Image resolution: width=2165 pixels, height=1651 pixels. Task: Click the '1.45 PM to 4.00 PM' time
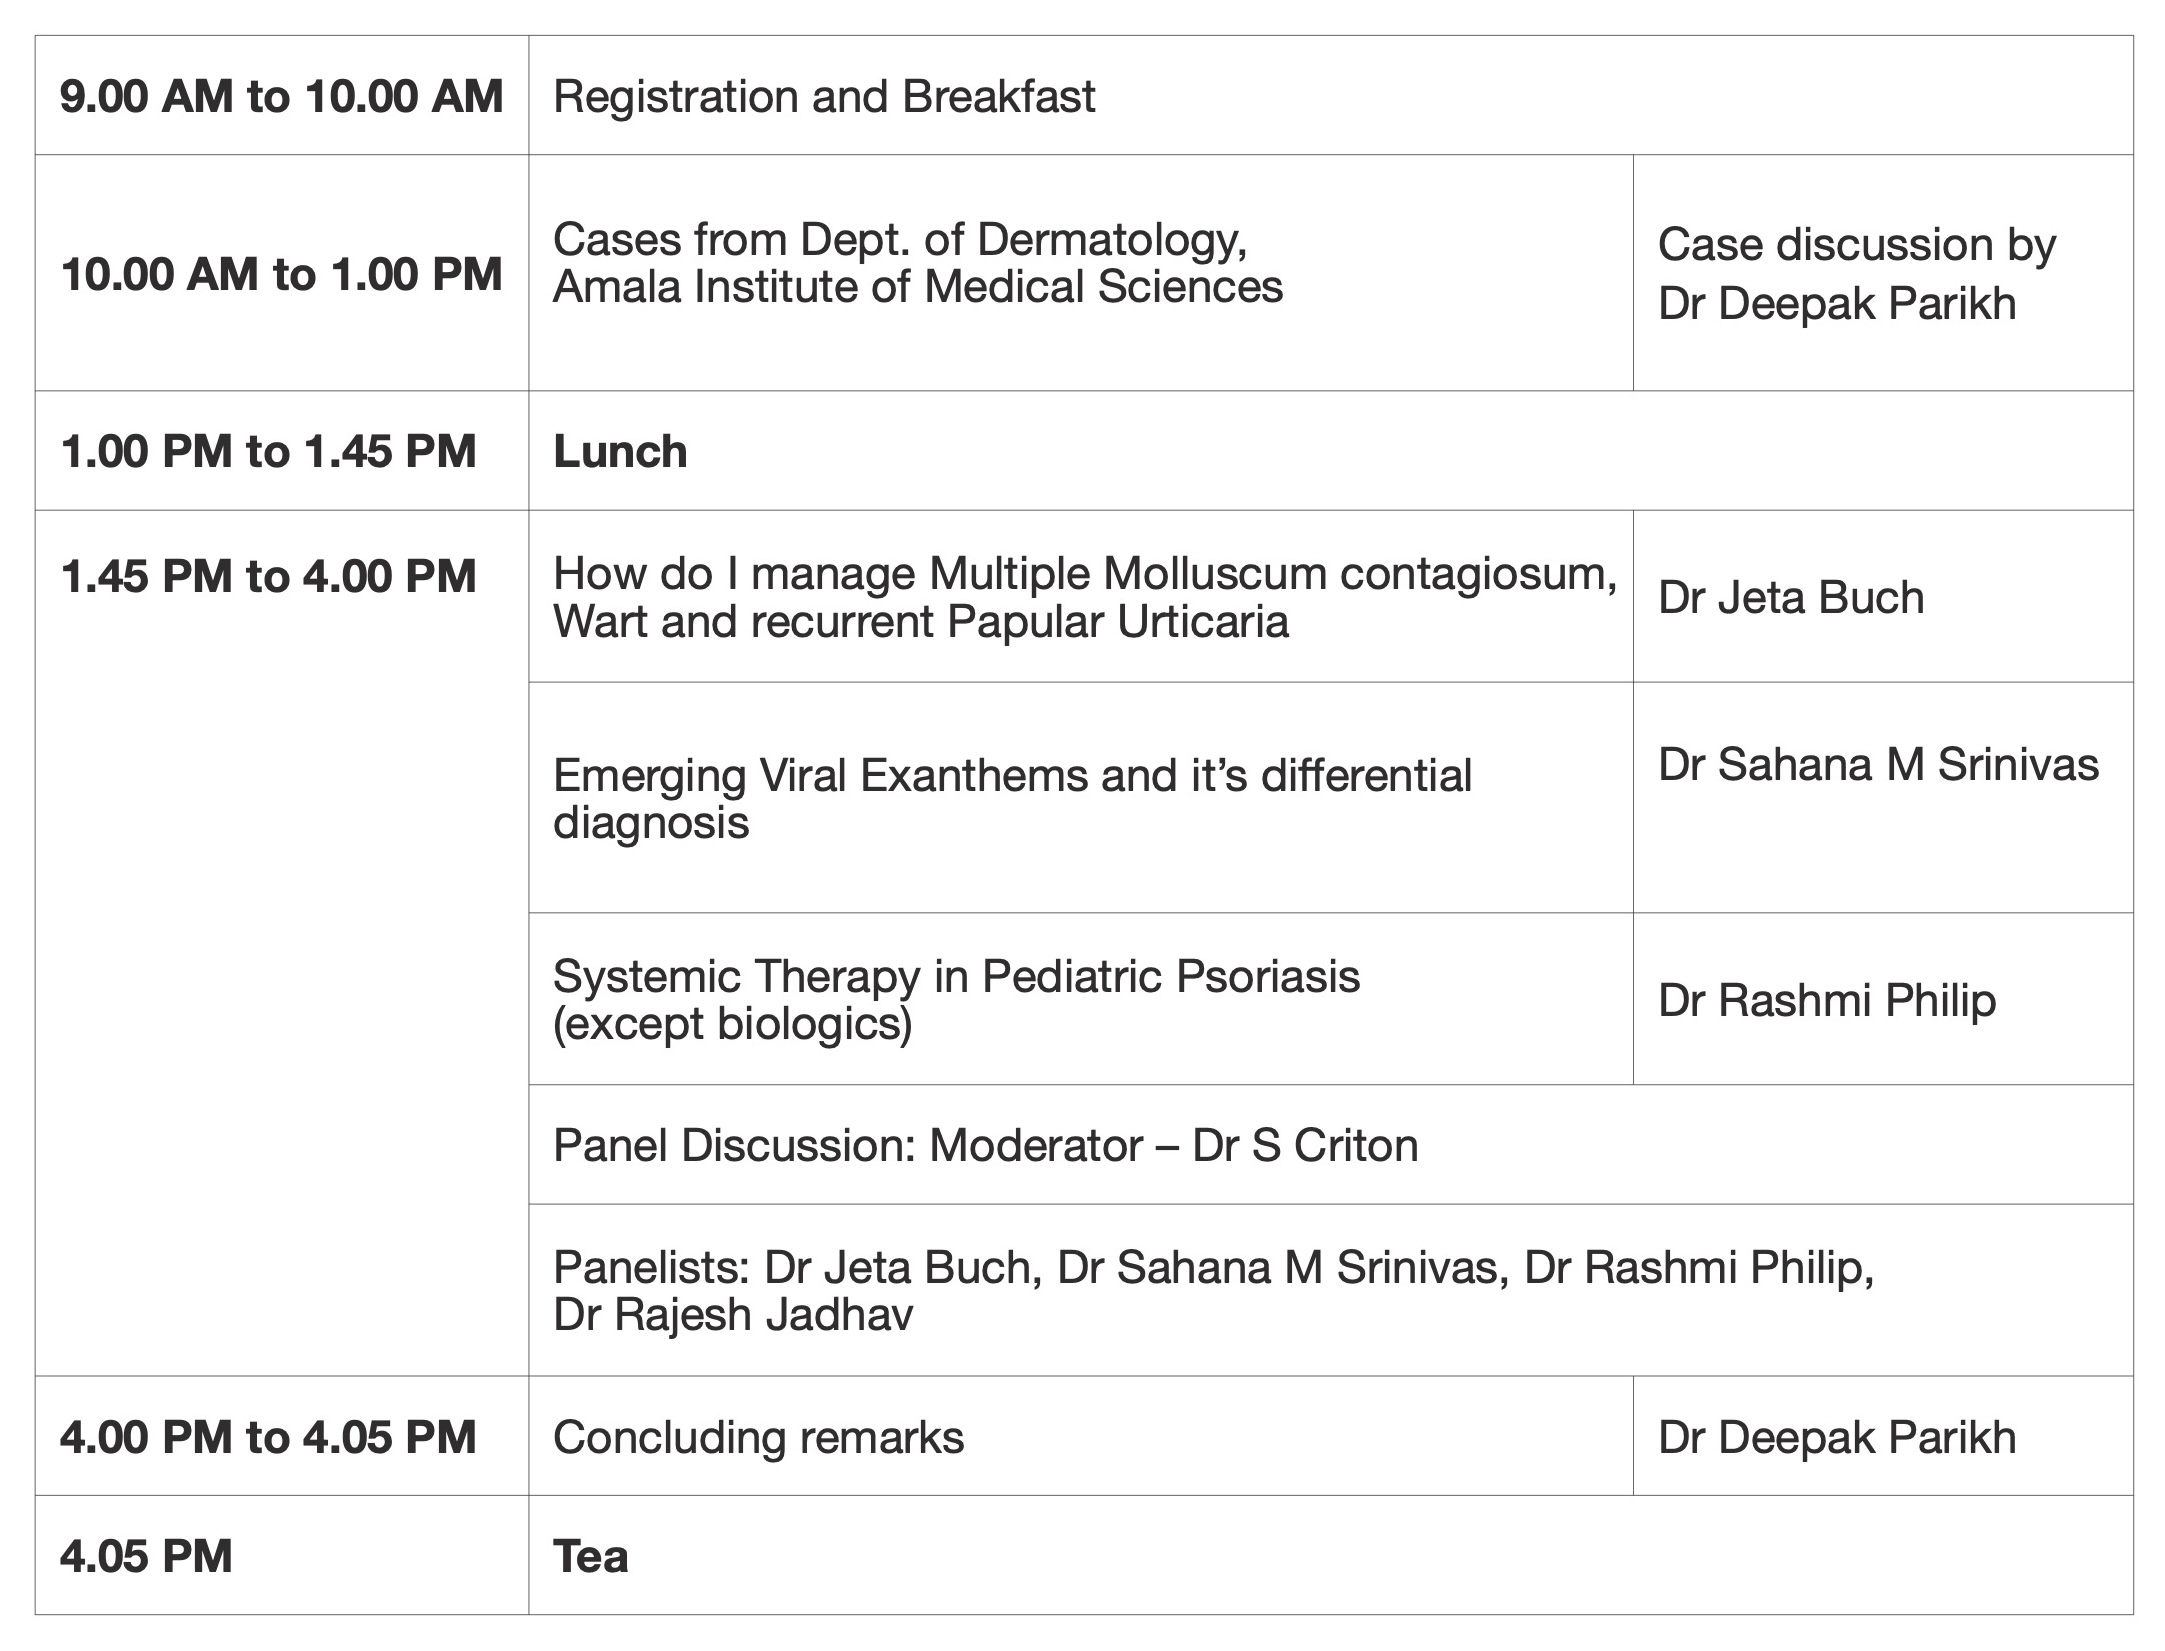pyautogui.click(x=268, y=577)
